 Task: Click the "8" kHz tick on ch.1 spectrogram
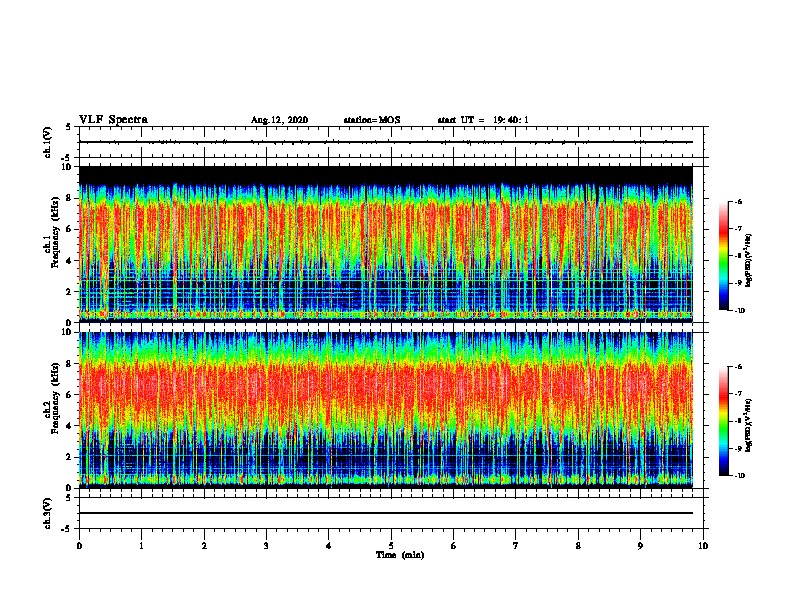point(69,198)
